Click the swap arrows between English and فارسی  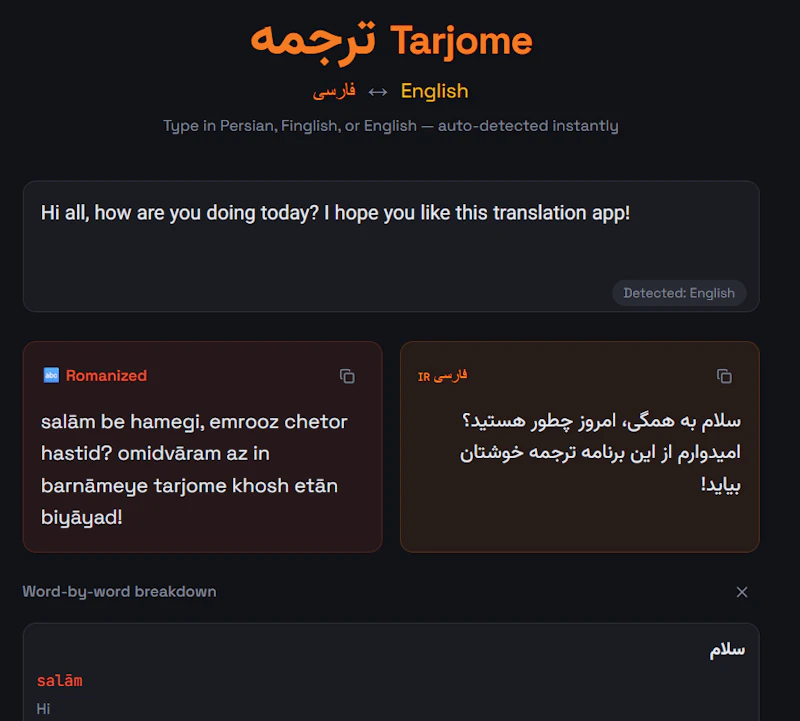377,91
